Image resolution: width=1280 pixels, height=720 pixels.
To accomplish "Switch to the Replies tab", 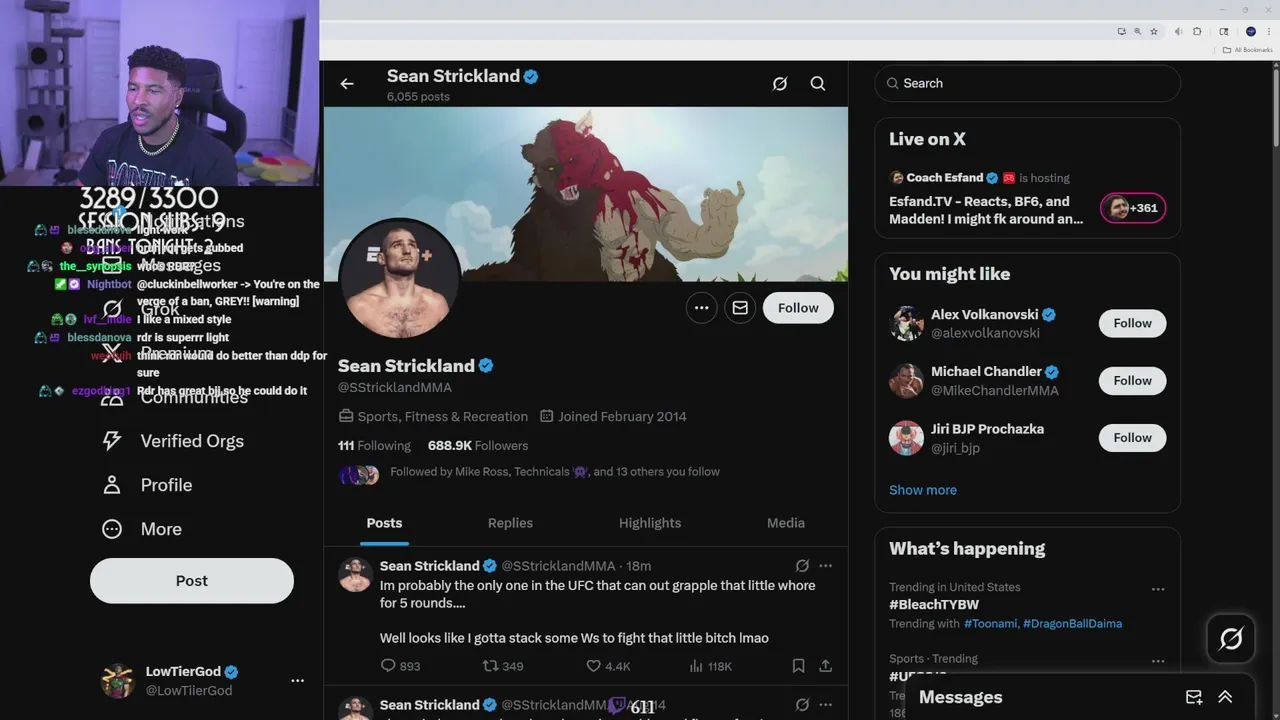I will pos(510,523).
